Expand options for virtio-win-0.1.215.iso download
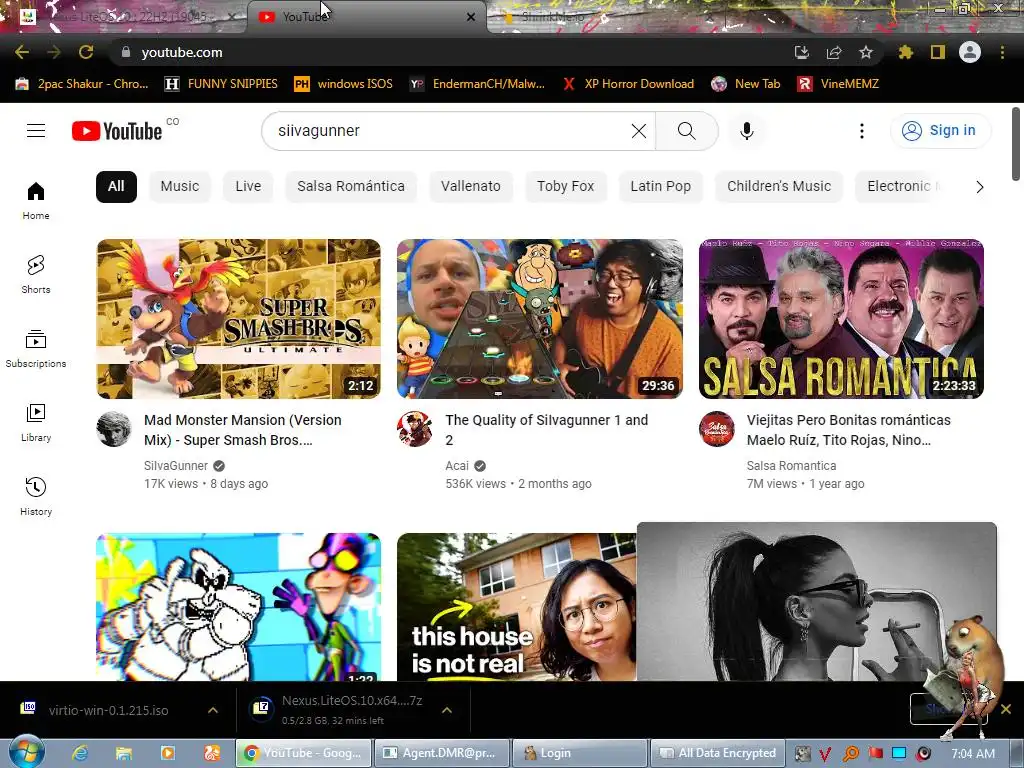This screenshot has width=1024, height=768. (x=213, y=710)
